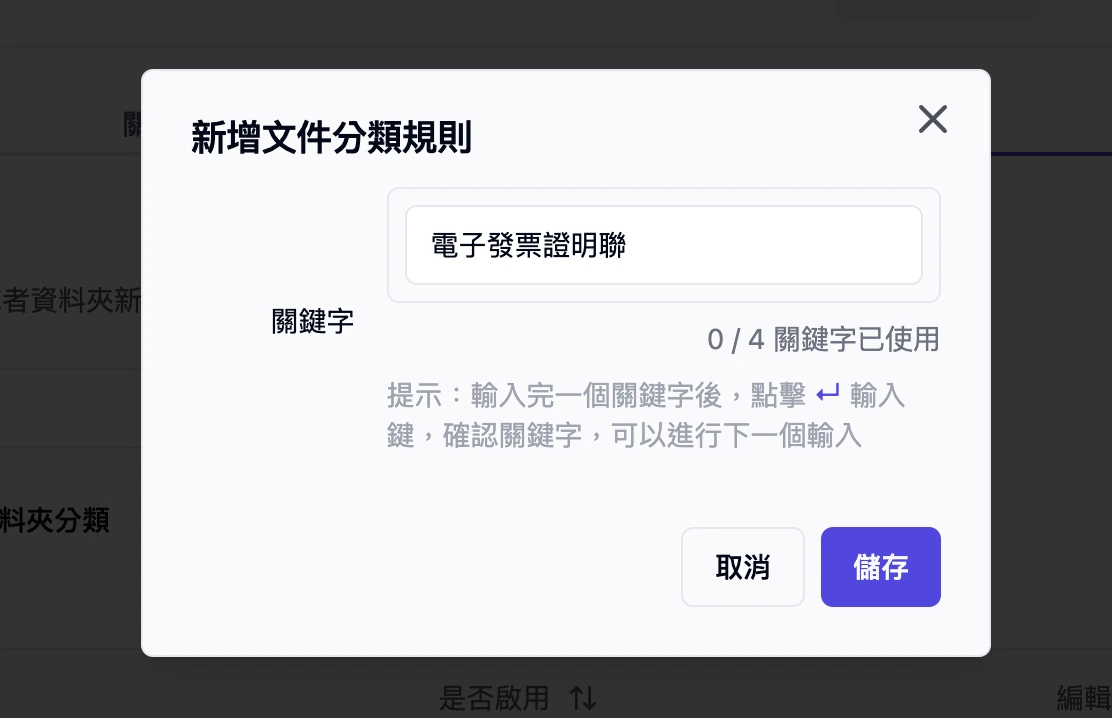Click the sort arrows beside 是否啟用
1112x718 pixels.
click(583, 699)
